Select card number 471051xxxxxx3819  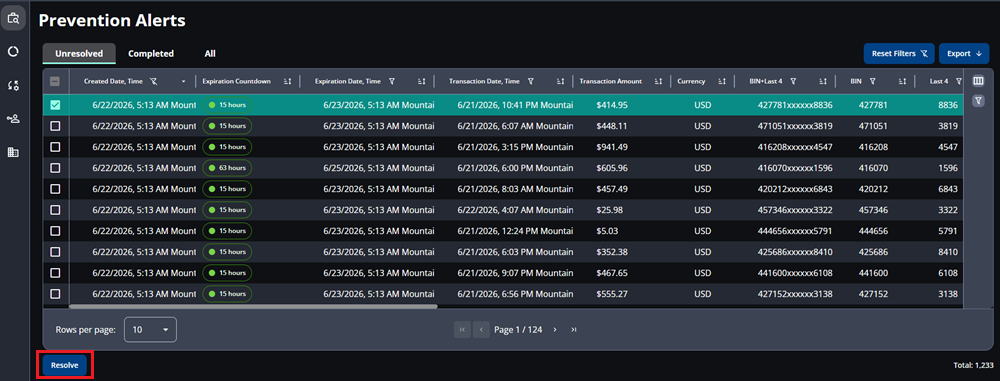(795, 126)
